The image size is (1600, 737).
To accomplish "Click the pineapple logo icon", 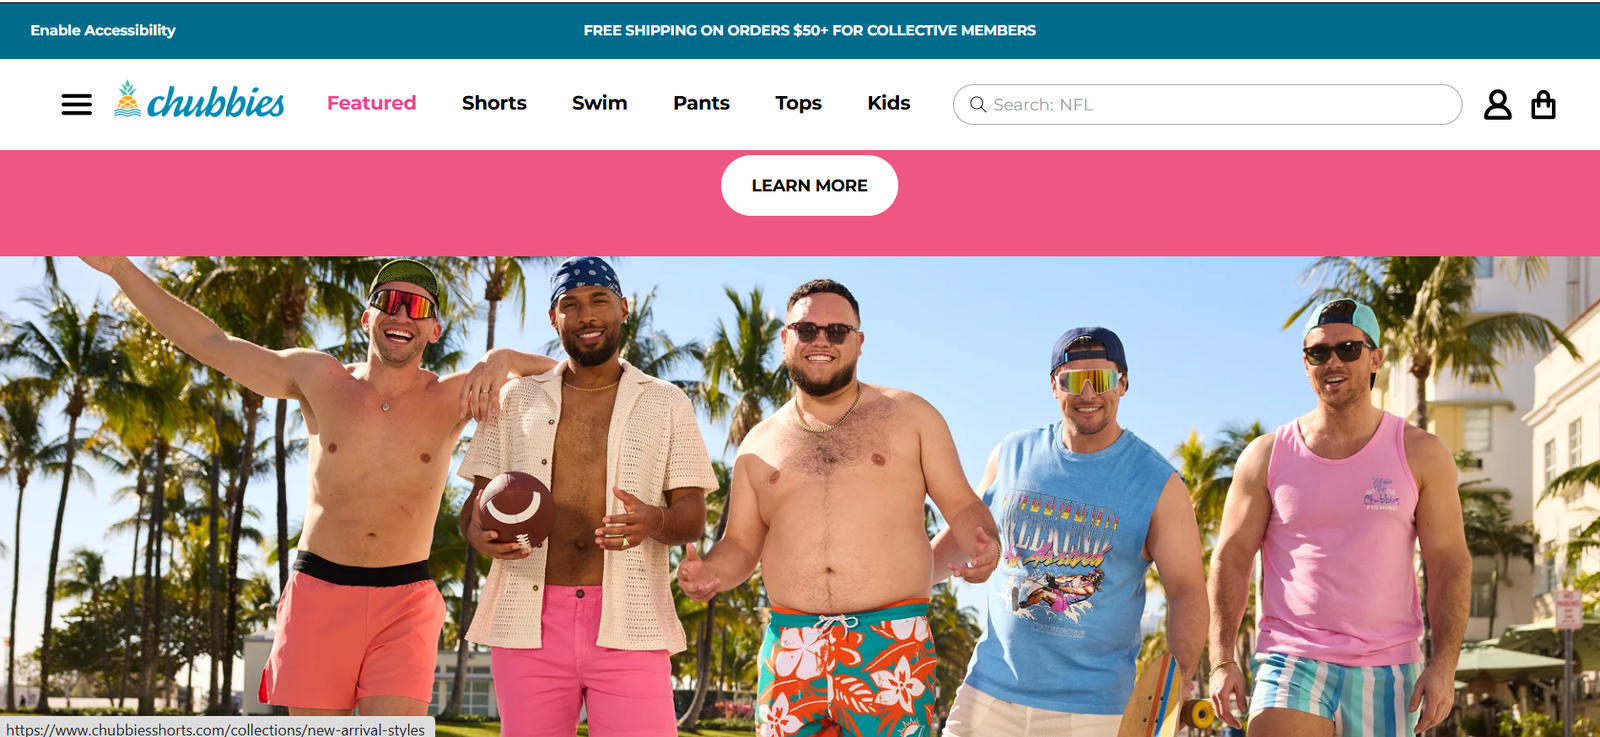I will tap(127, 99).
